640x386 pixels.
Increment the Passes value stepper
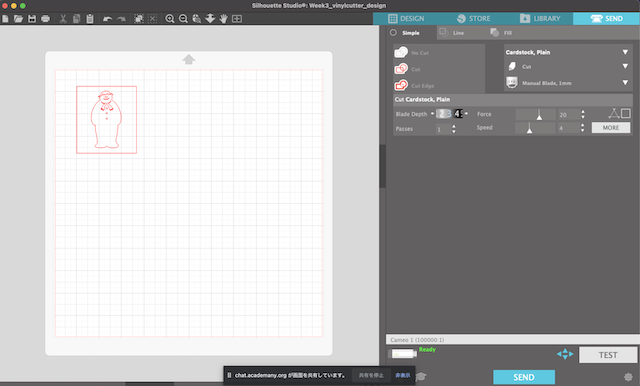pyautogui.click(x=453, y=126)
